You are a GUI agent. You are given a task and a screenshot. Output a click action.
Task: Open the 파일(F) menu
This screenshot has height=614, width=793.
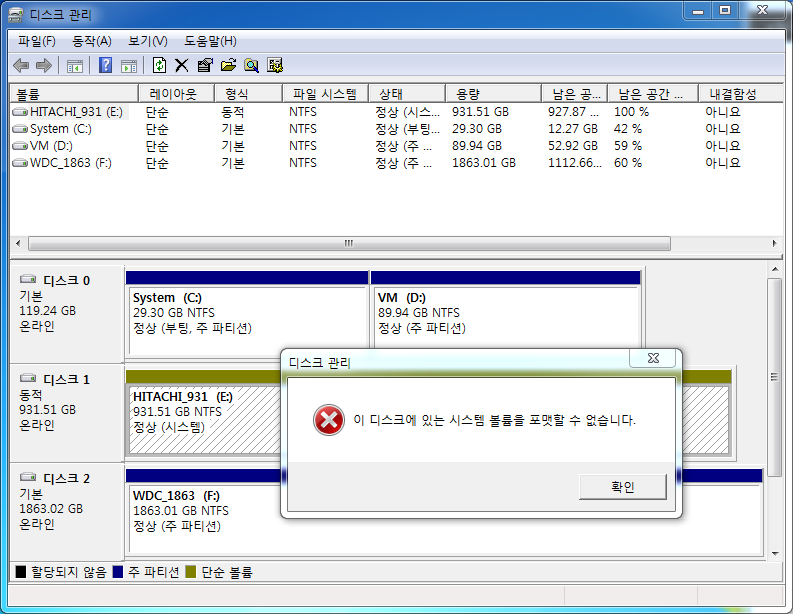(x=37, y=41)
